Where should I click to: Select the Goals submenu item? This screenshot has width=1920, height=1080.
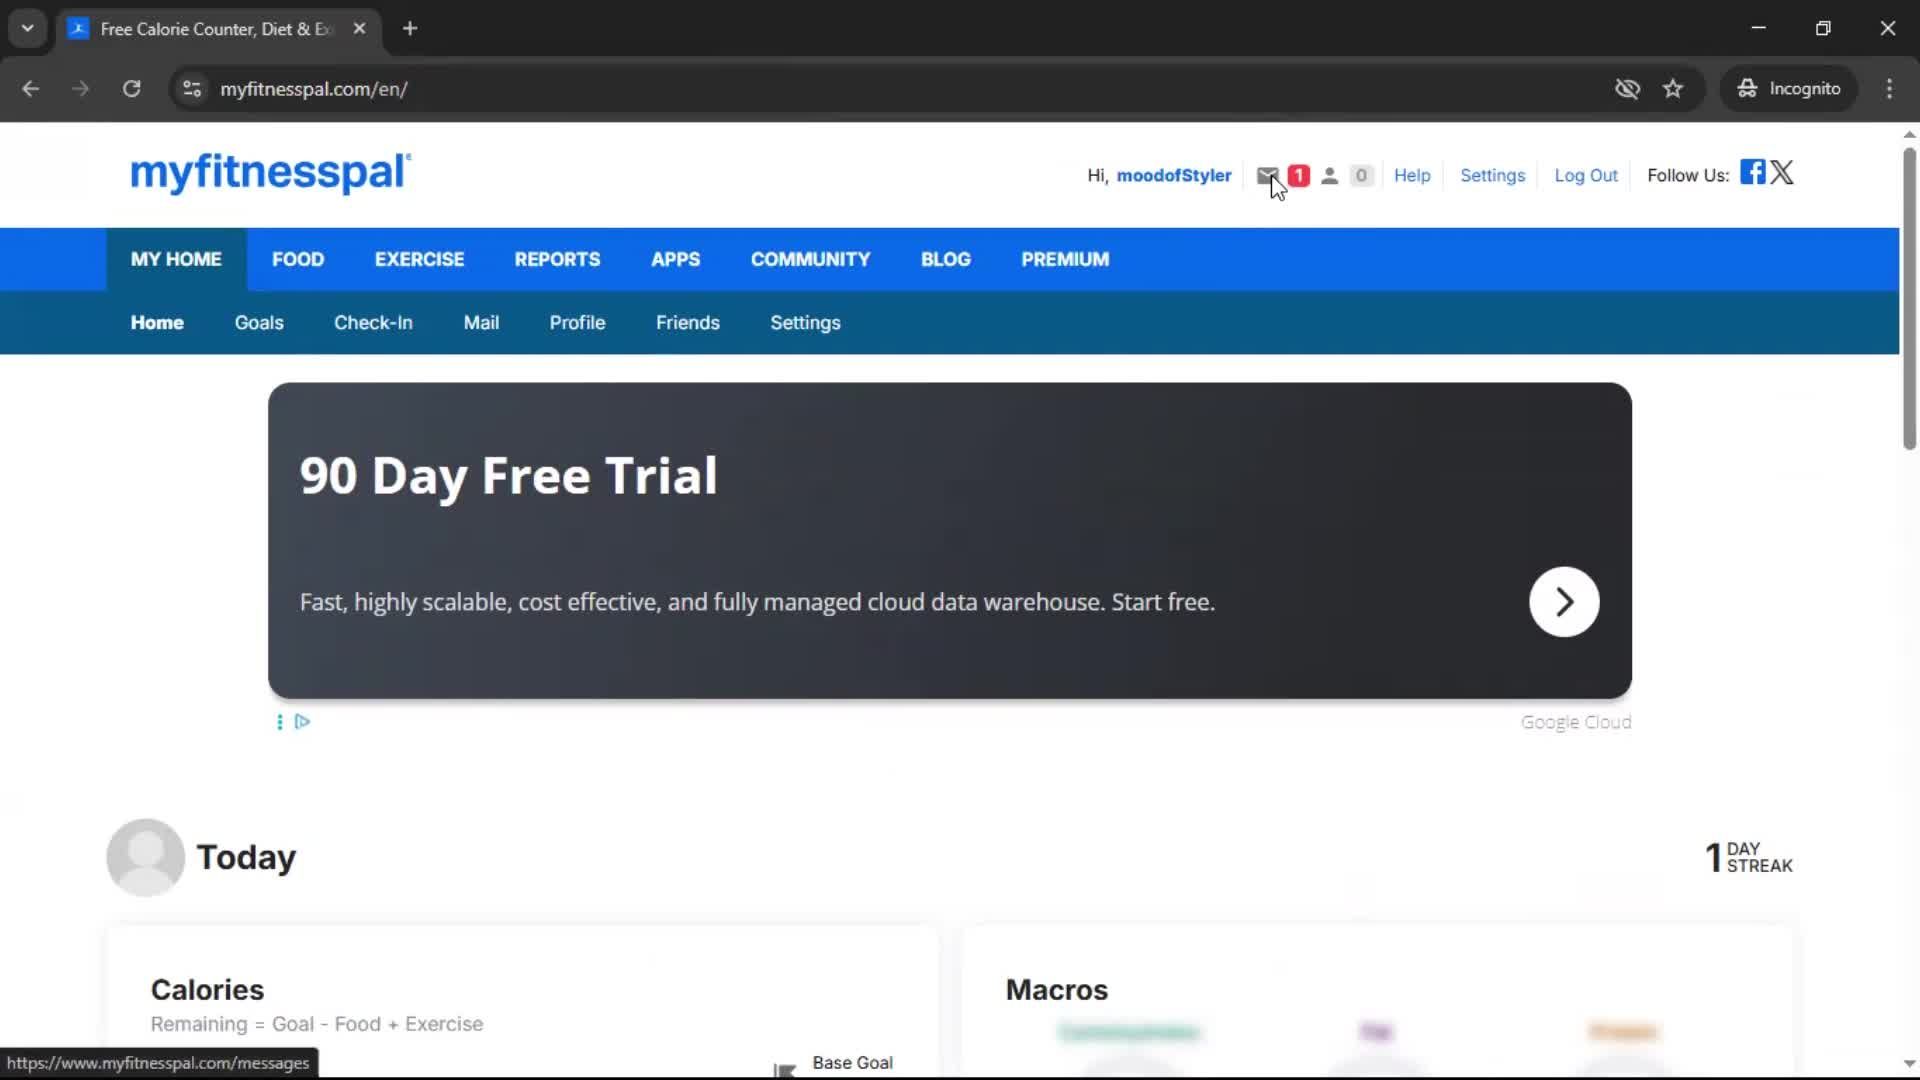point(259,322)
